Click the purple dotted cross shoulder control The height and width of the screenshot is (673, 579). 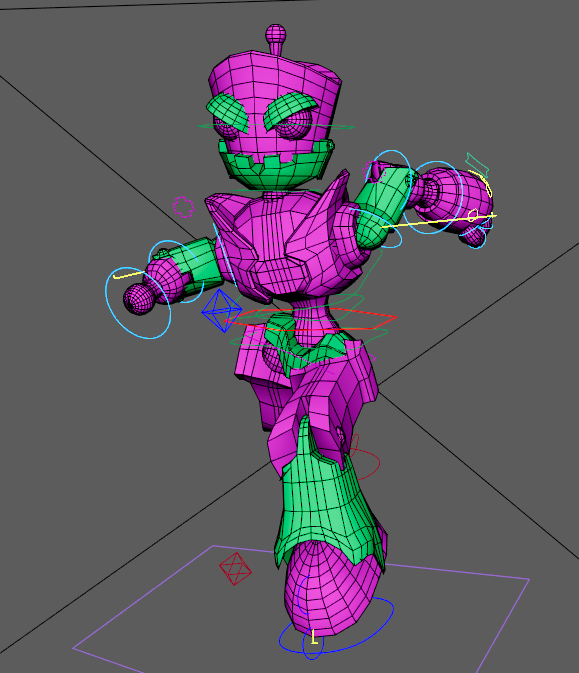click(183, 207)
